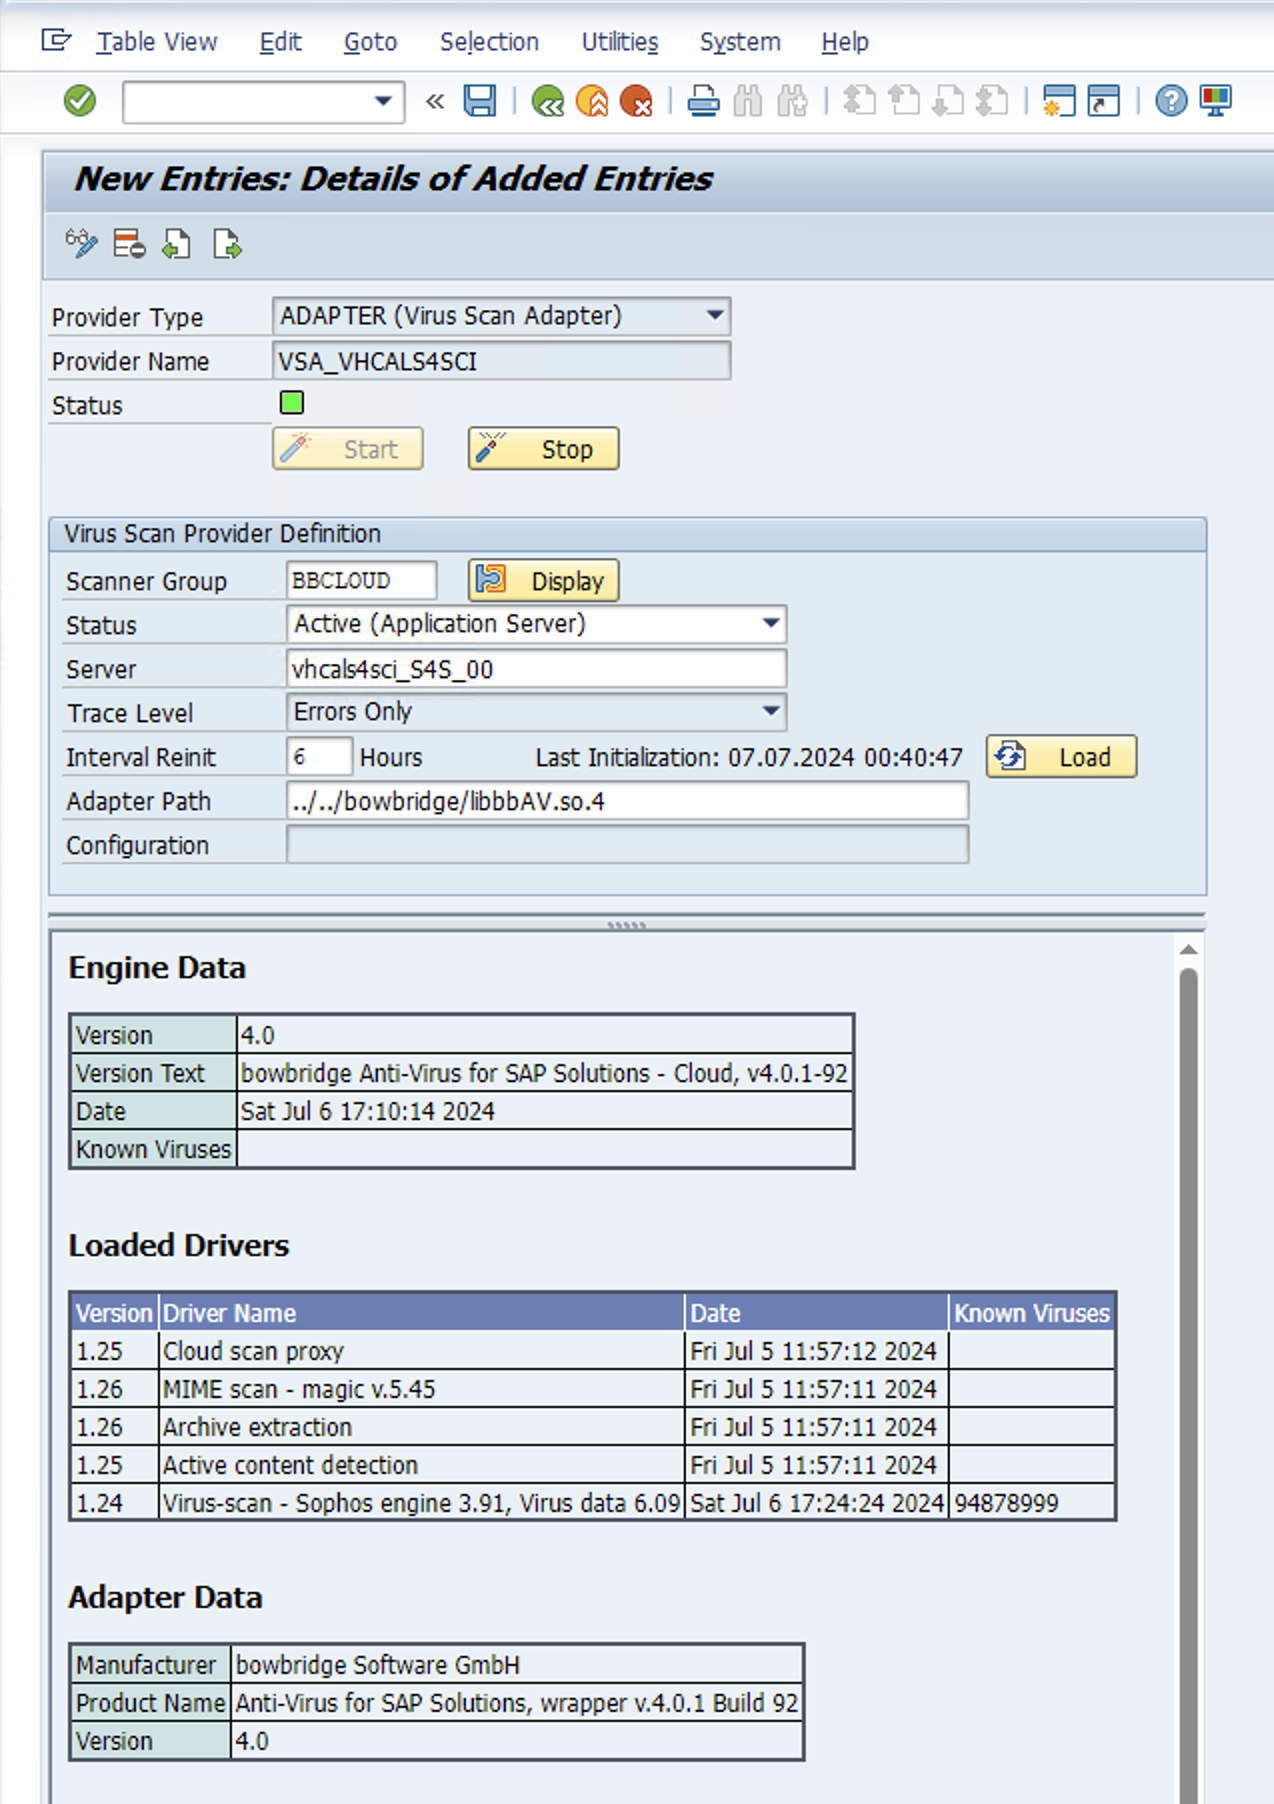This screenshot has height=1804, width=1274.
Task: Click the Scanner Group BBCLOUD field
Action: (x=362, y=580)
